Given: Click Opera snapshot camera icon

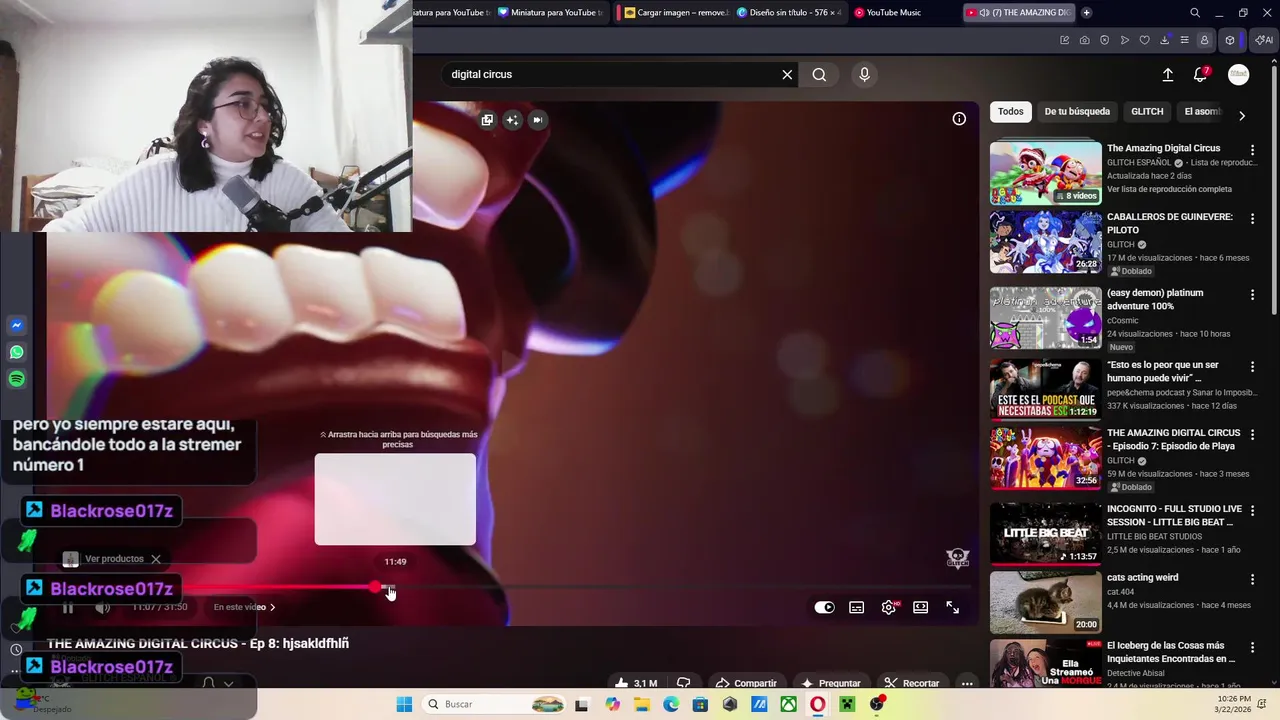Looking at the screenshot, I should coord(1084,40).
